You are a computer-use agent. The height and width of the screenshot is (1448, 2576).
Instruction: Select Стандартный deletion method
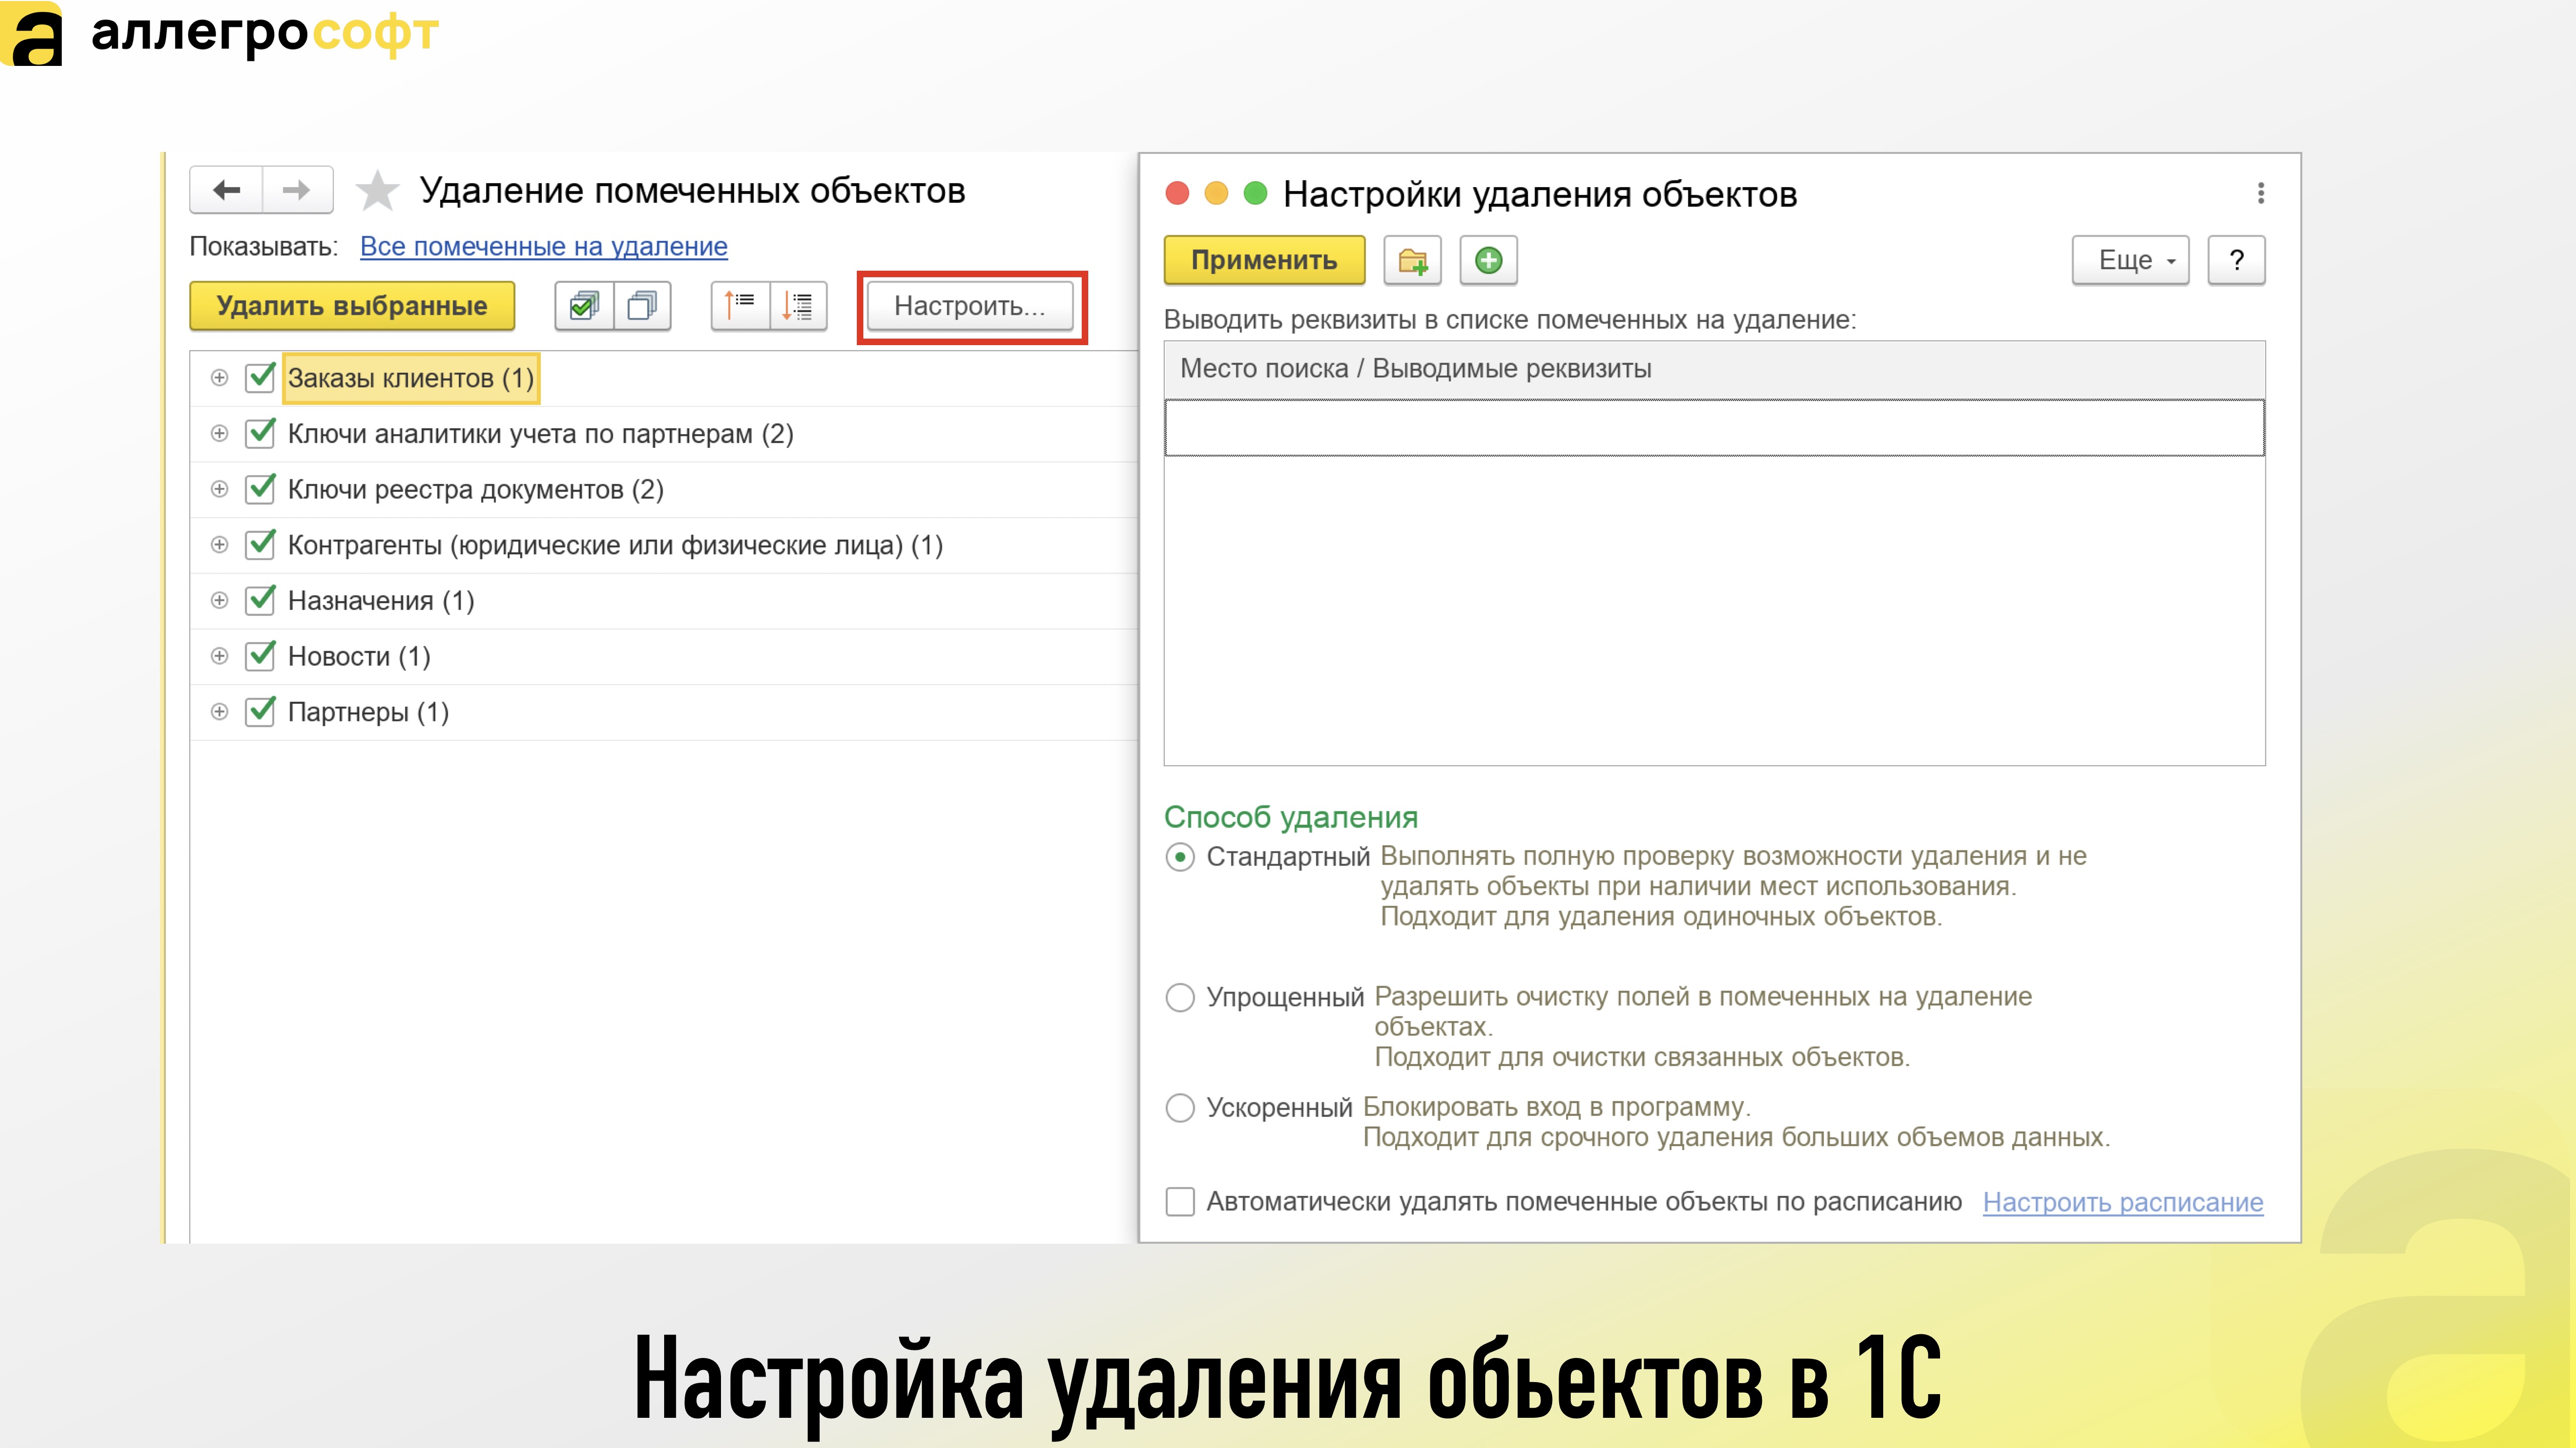pos(1180,857)
